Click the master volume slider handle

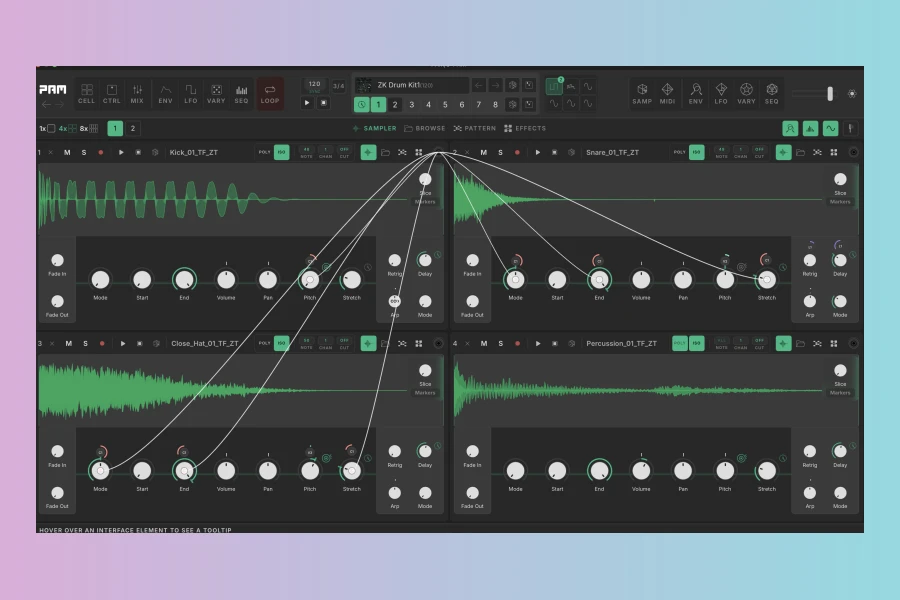(829, 93)
